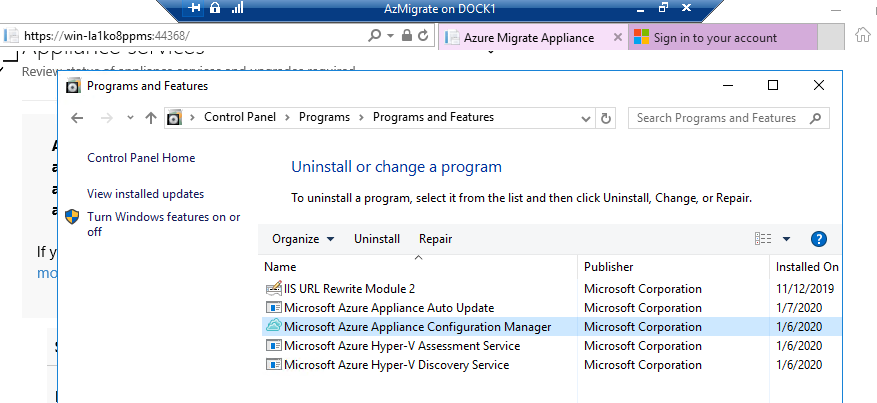Click the Configuration Manager cloud icon

tap(274, 326)
